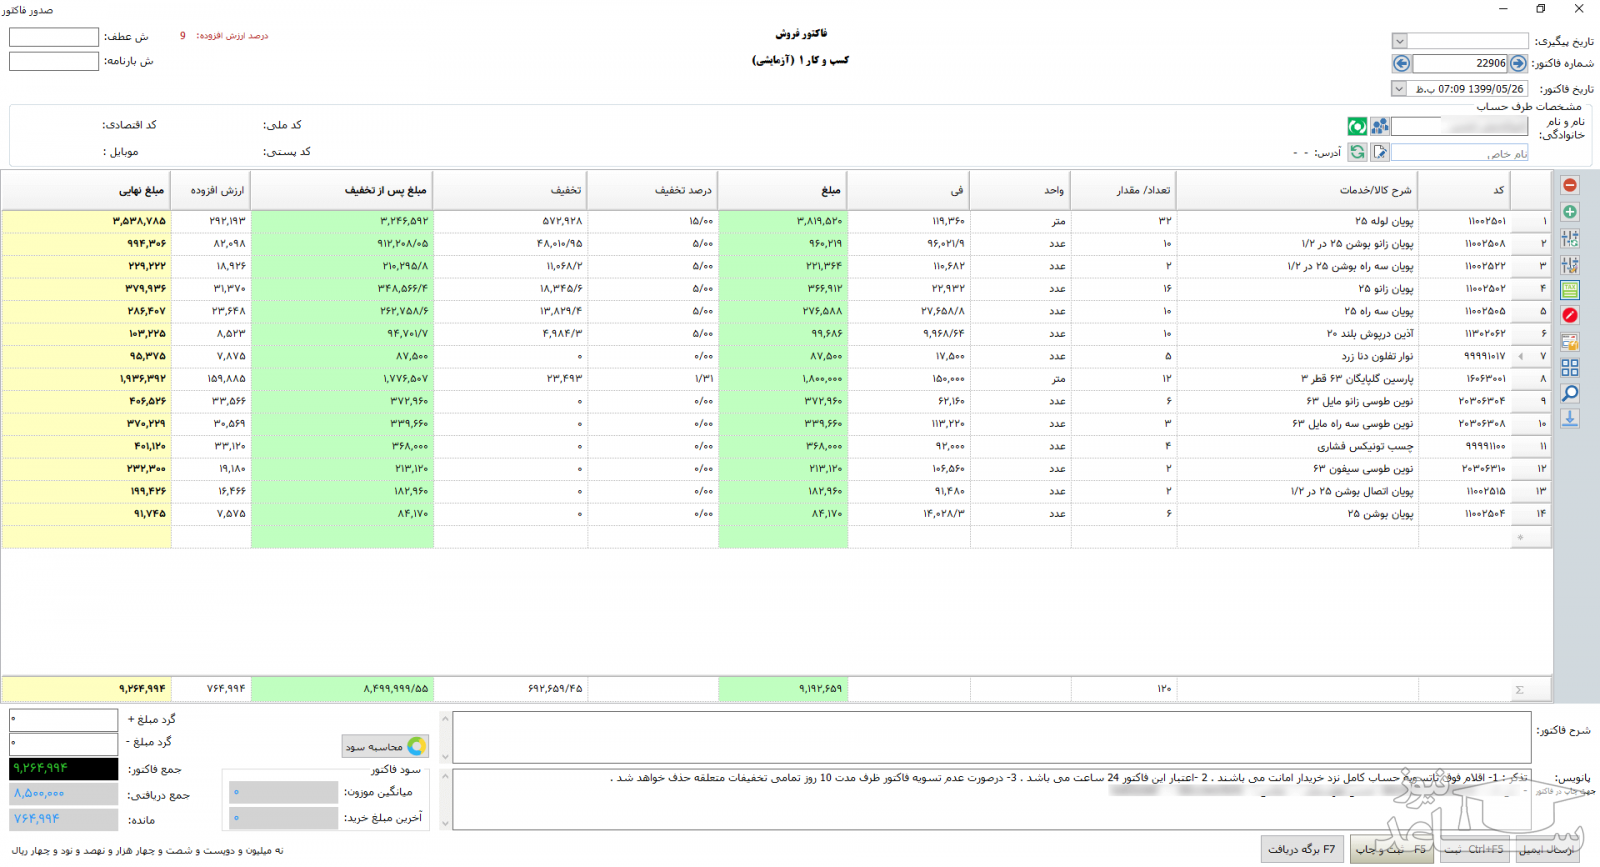
Task: Select row header number ۱ in the grid
Action: [x=1531, y=221]
